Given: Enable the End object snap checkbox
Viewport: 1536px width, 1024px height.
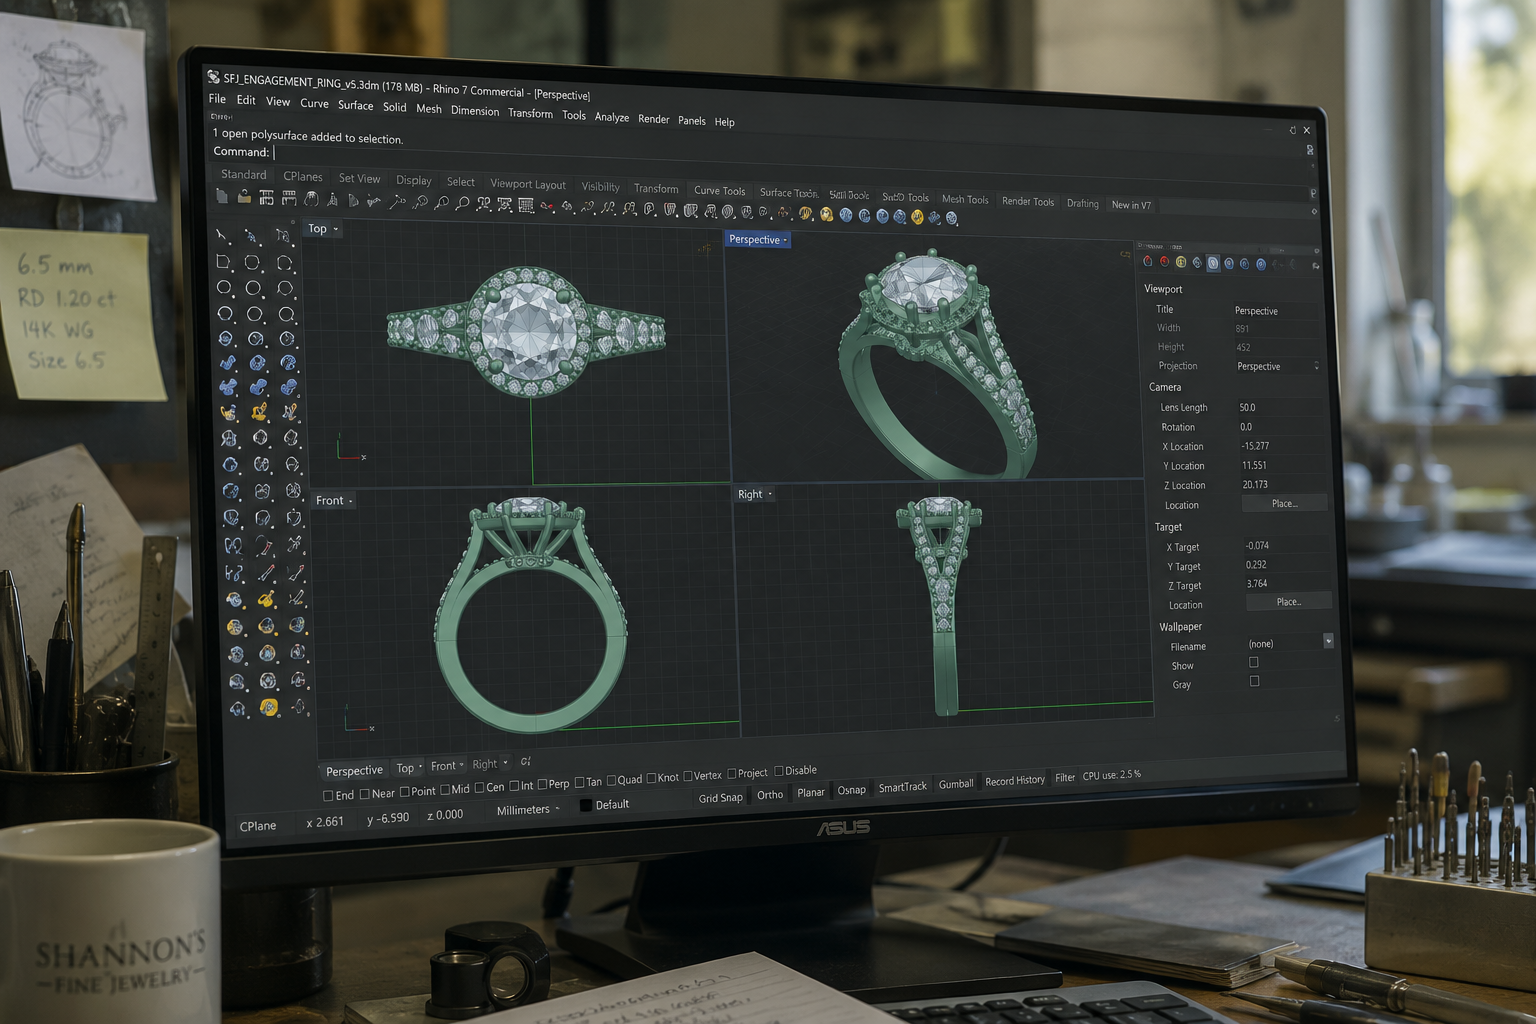Looking at the screenshot, I should click(x=328, y=796).
